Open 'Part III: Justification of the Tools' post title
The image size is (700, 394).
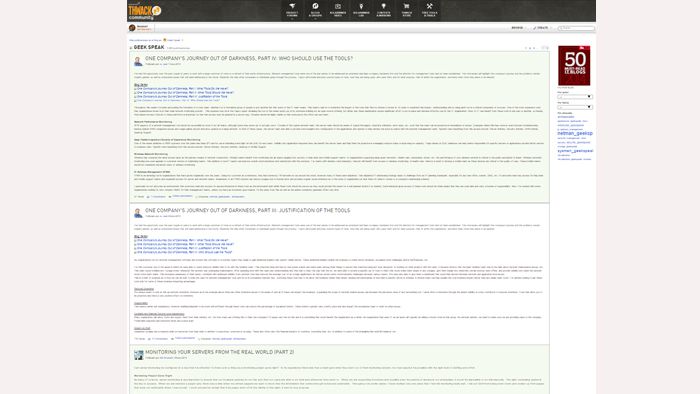pos(247,211)
